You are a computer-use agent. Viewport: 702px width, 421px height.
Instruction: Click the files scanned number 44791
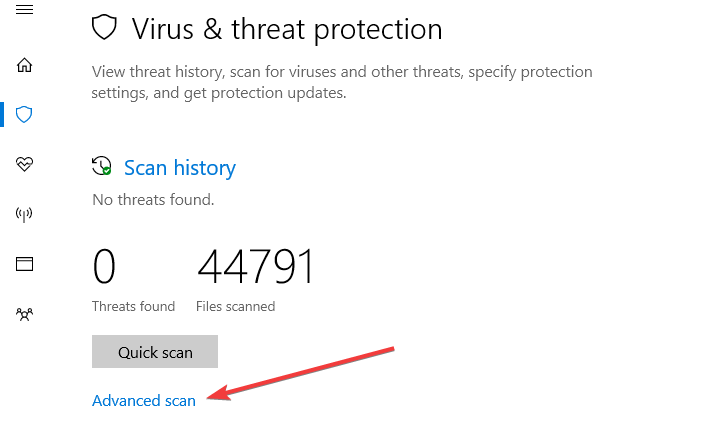[x=256, y=268]
